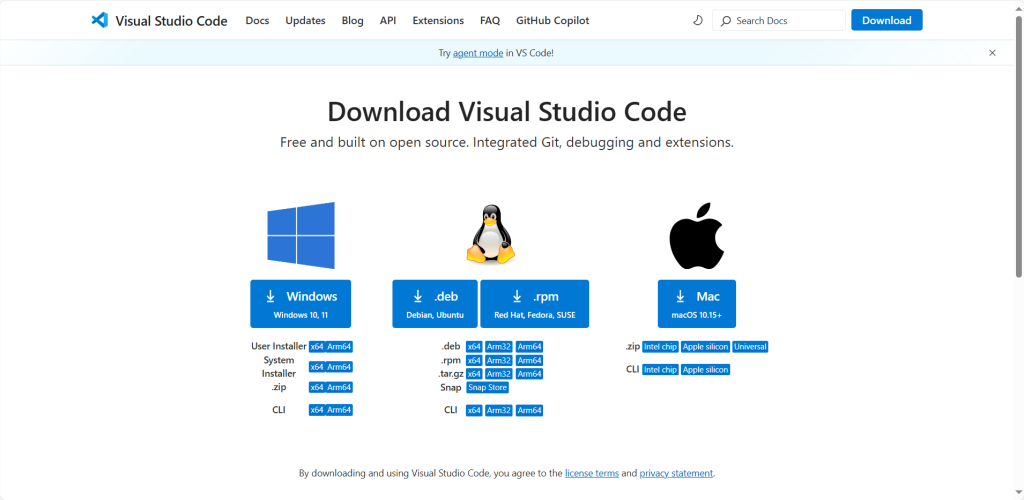Click the page vertical scrollbar thumb
1024x500 pixels.
(1019, 146)
